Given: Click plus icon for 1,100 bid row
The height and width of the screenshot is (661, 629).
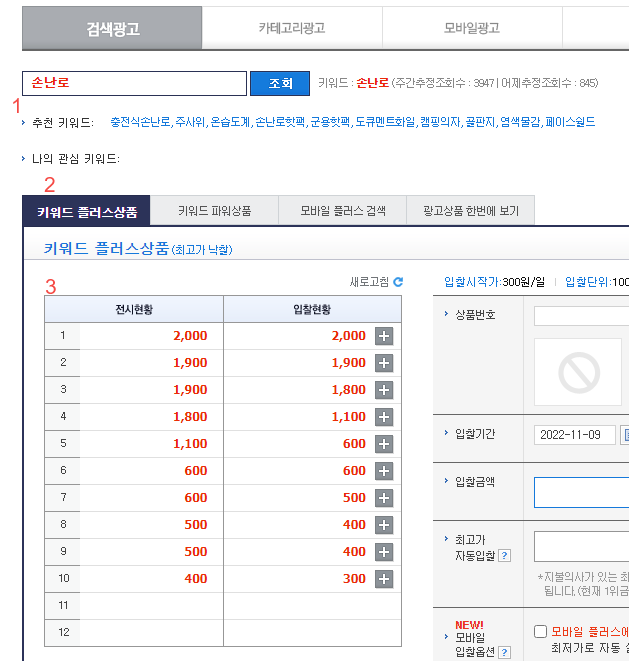Looking at the screenshot, I should tap(384, 417).
